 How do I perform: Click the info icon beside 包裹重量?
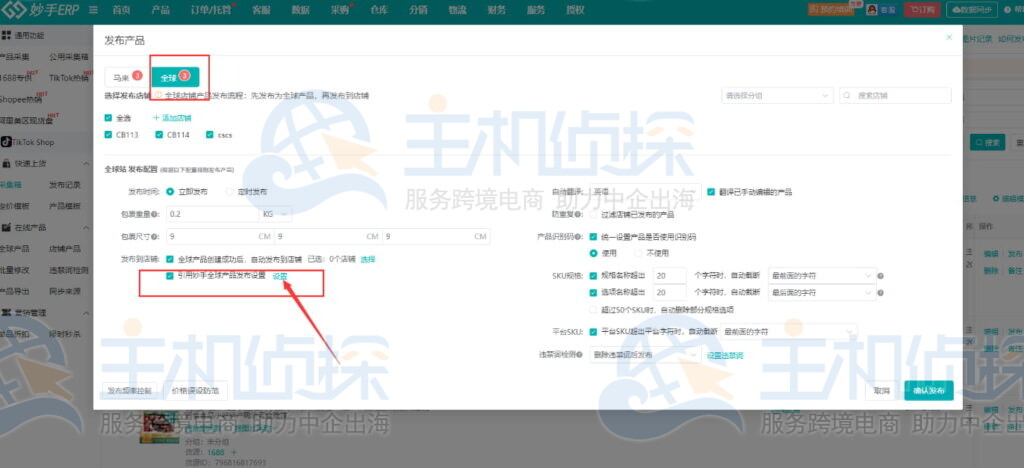click(x=155, y=214)
